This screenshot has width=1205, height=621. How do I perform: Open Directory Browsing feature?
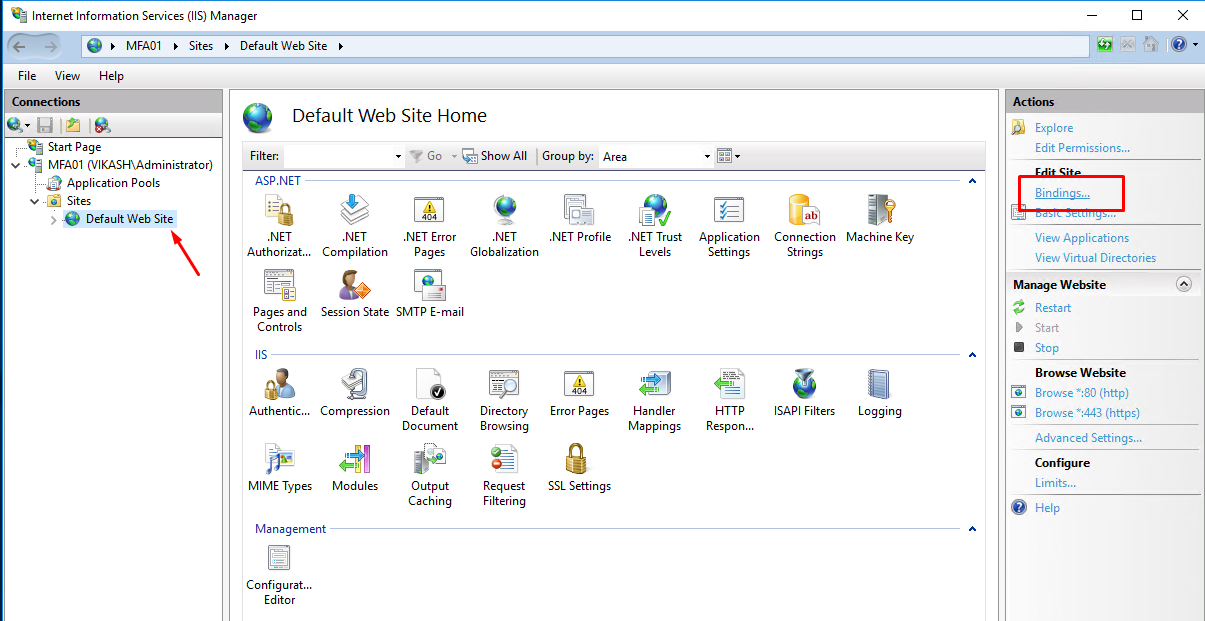(x=504, y=399)
